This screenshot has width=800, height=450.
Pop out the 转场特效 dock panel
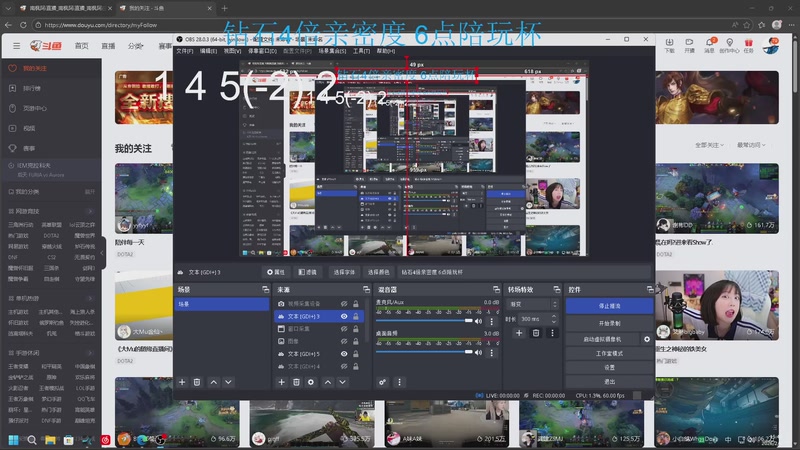pos(557,289)
